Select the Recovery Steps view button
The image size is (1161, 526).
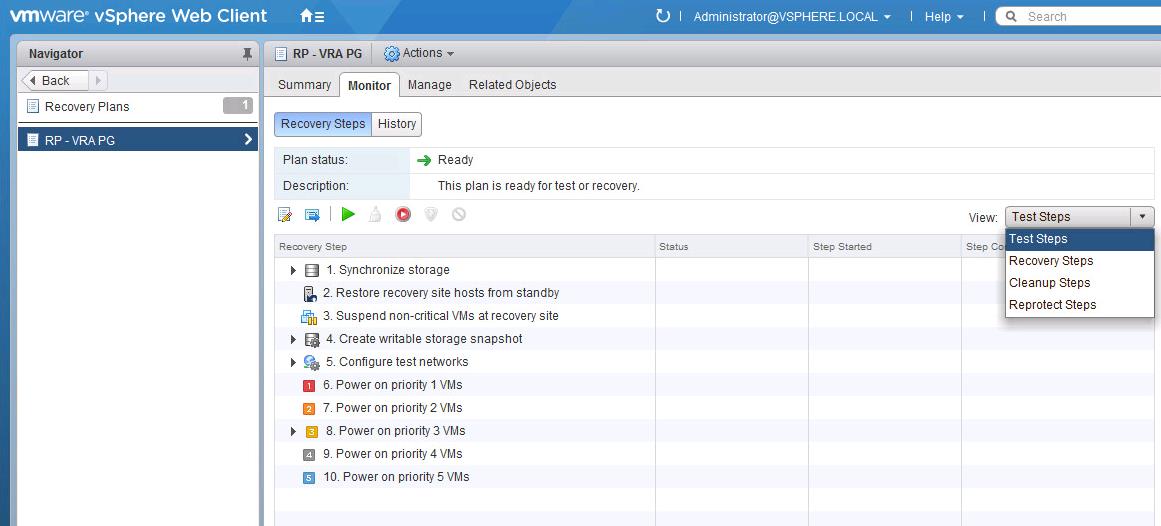323,124
